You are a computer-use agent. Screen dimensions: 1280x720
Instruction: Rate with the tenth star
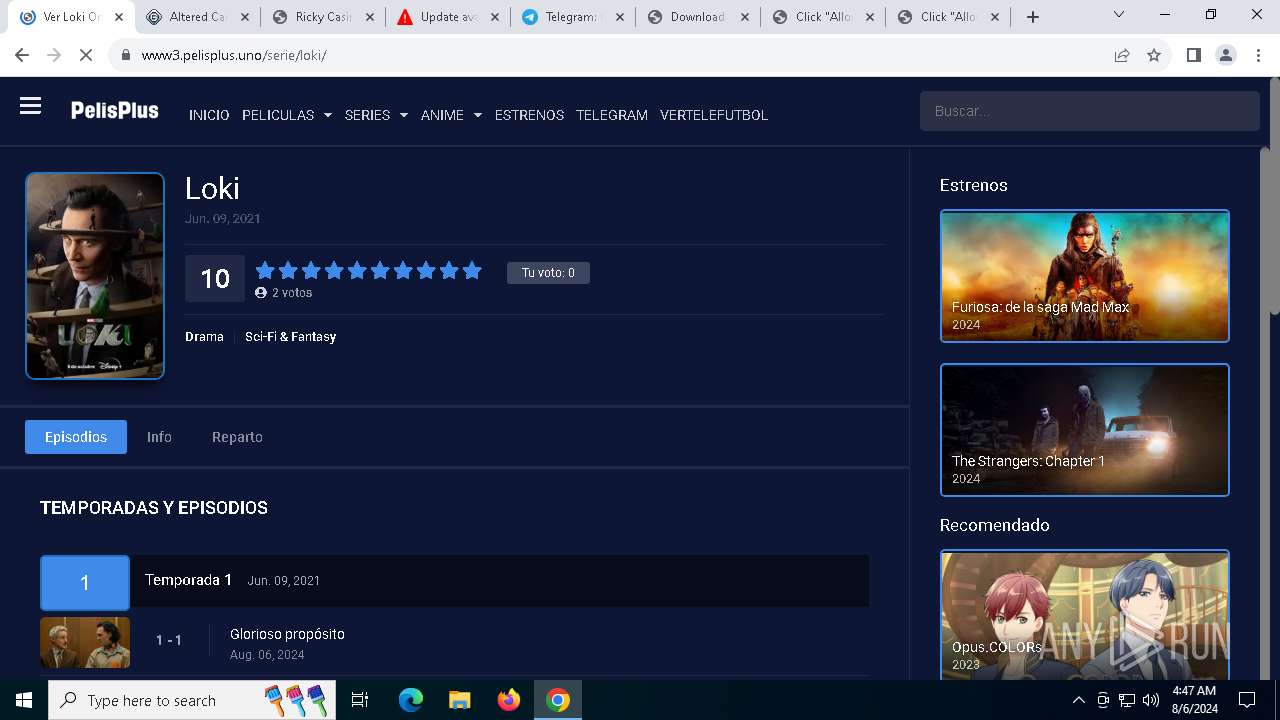point(472,270)
